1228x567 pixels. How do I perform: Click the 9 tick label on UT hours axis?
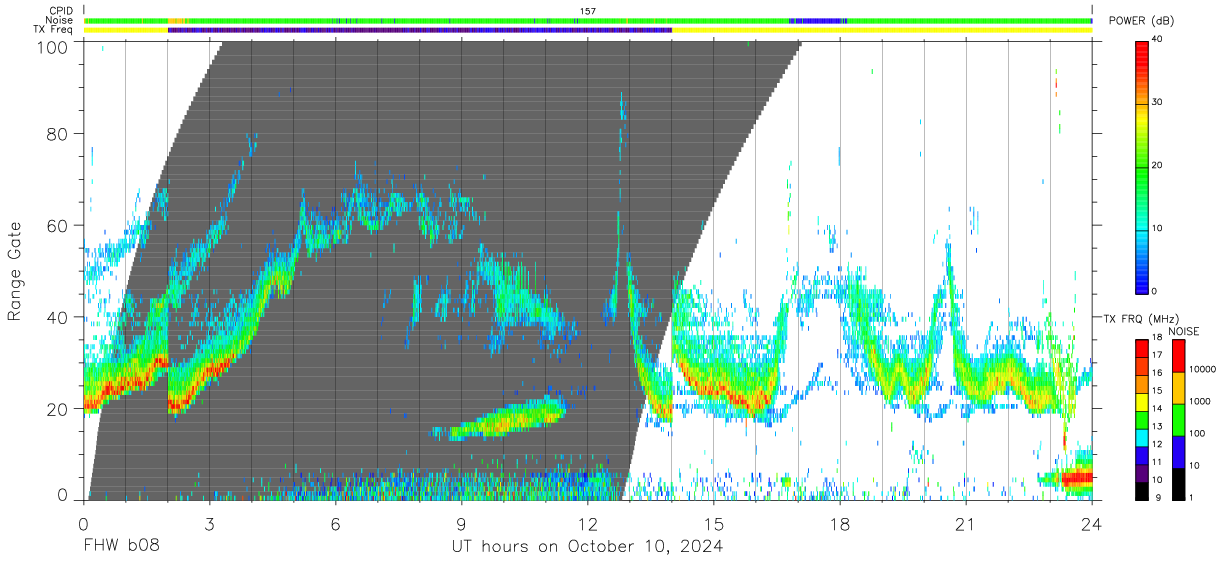(x=461, y=523)
